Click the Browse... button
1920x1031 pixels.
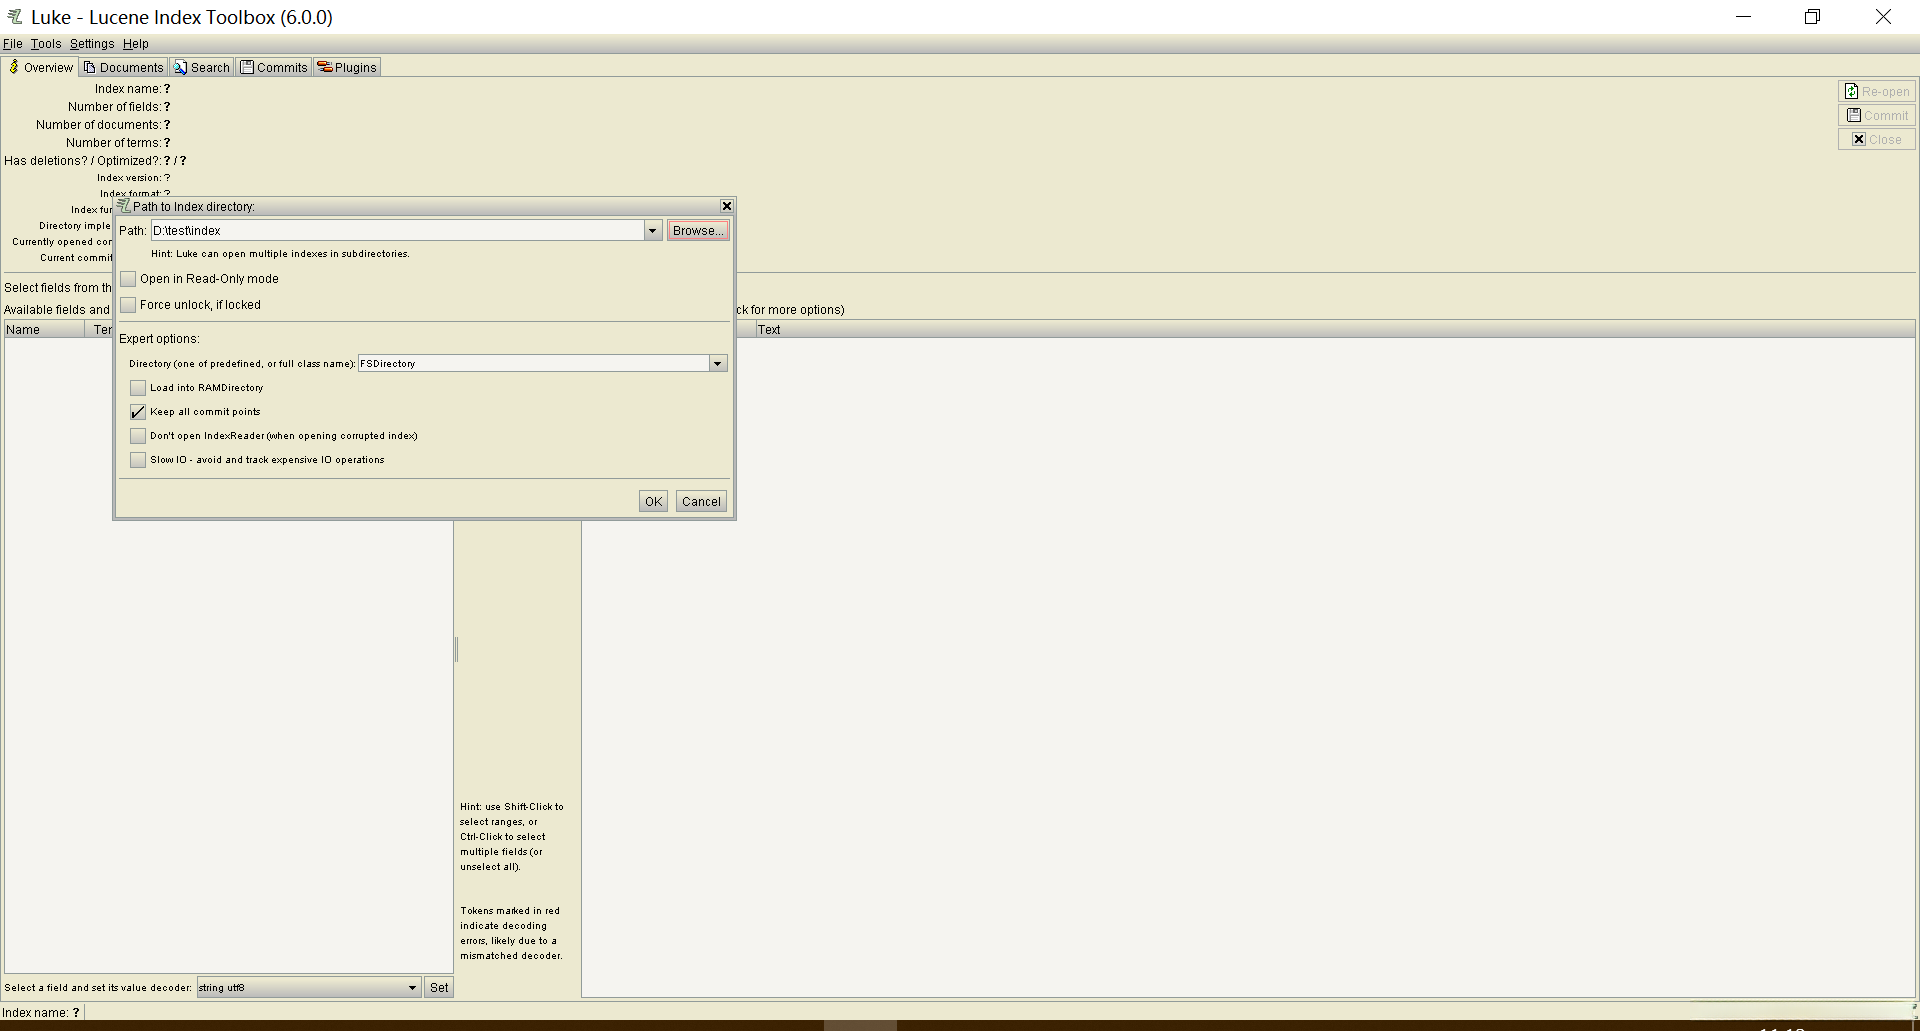[698, 230]
